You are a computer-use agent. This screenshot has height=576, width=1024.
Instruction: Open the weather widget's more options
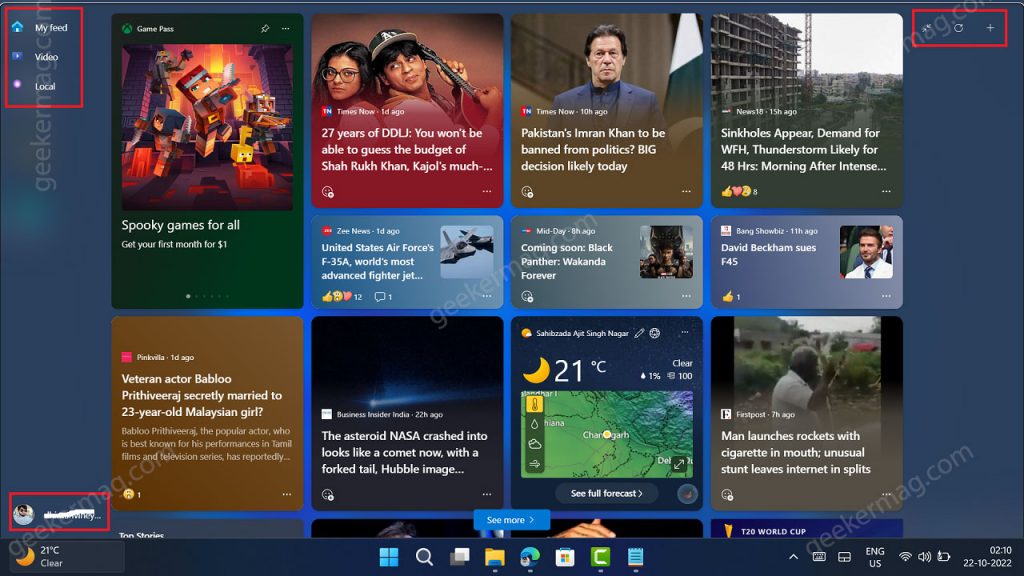(684, 332)
